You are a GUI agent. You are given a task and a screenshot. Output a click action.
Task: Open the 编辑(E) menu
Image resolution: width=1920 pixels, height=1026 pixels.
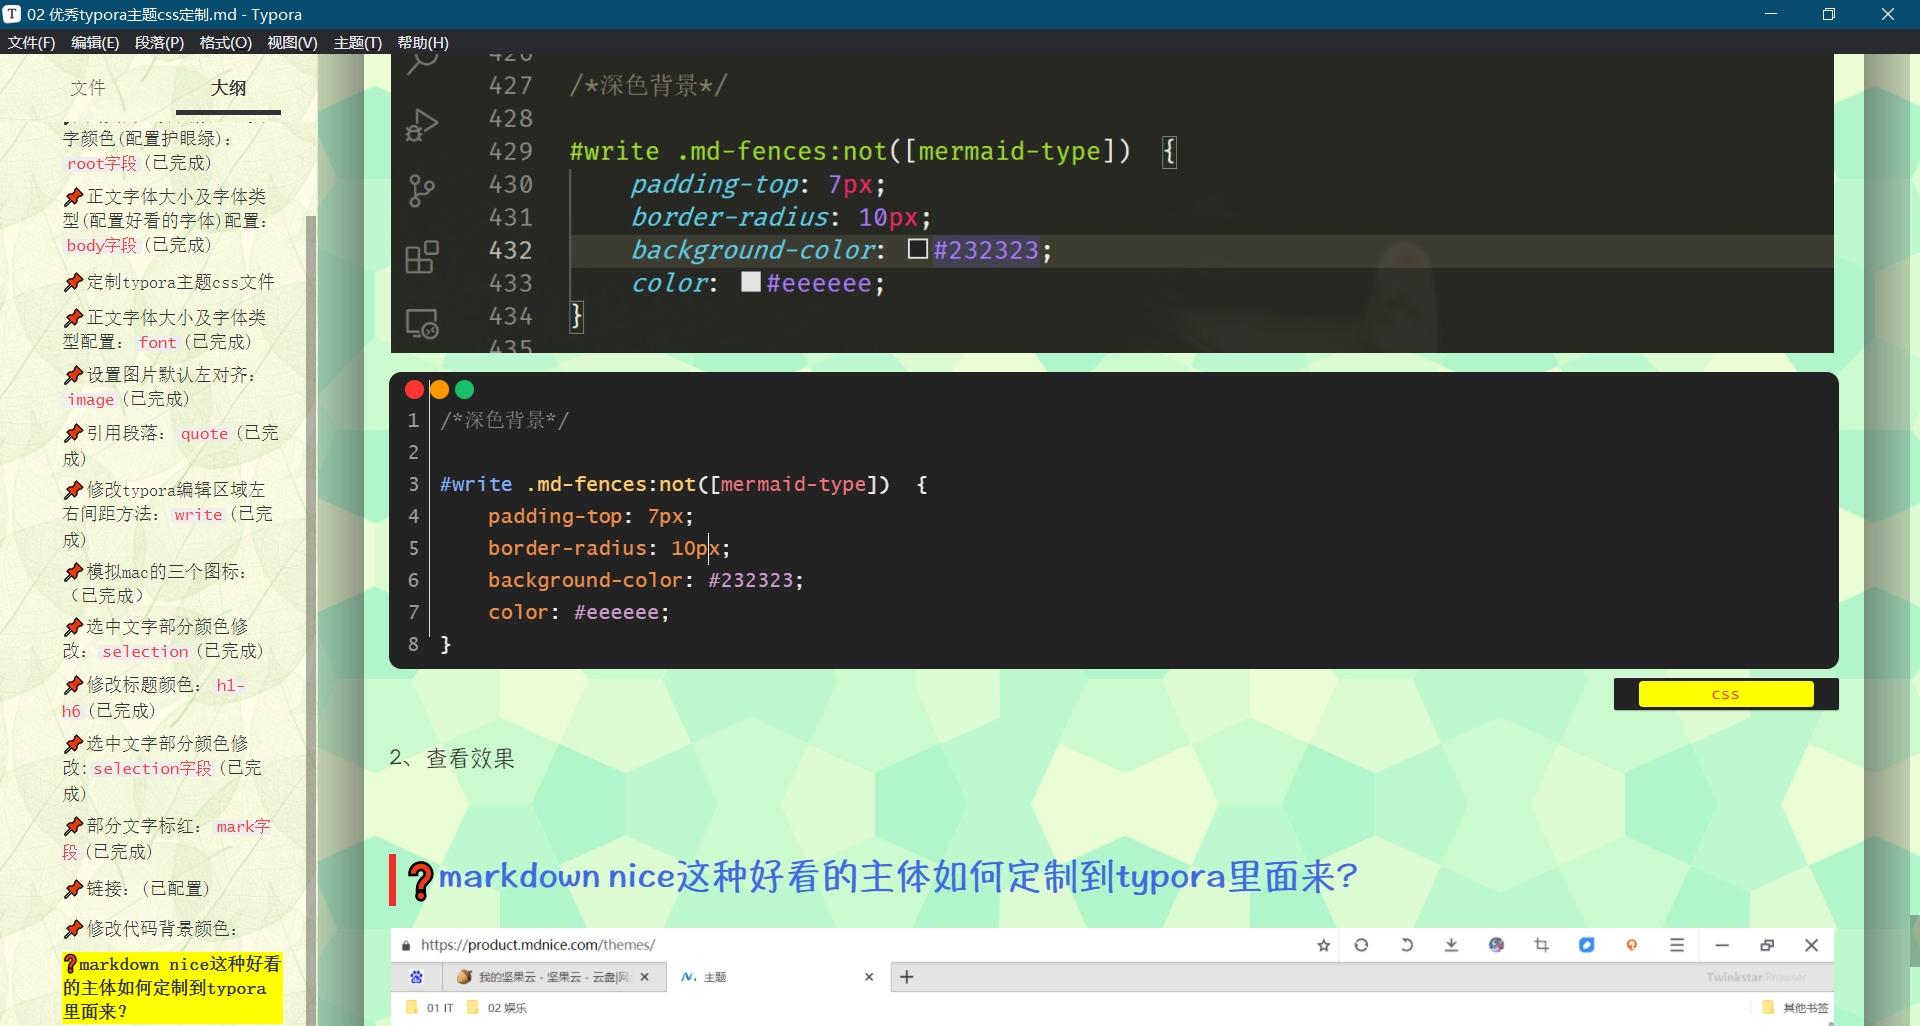[95, 42]
